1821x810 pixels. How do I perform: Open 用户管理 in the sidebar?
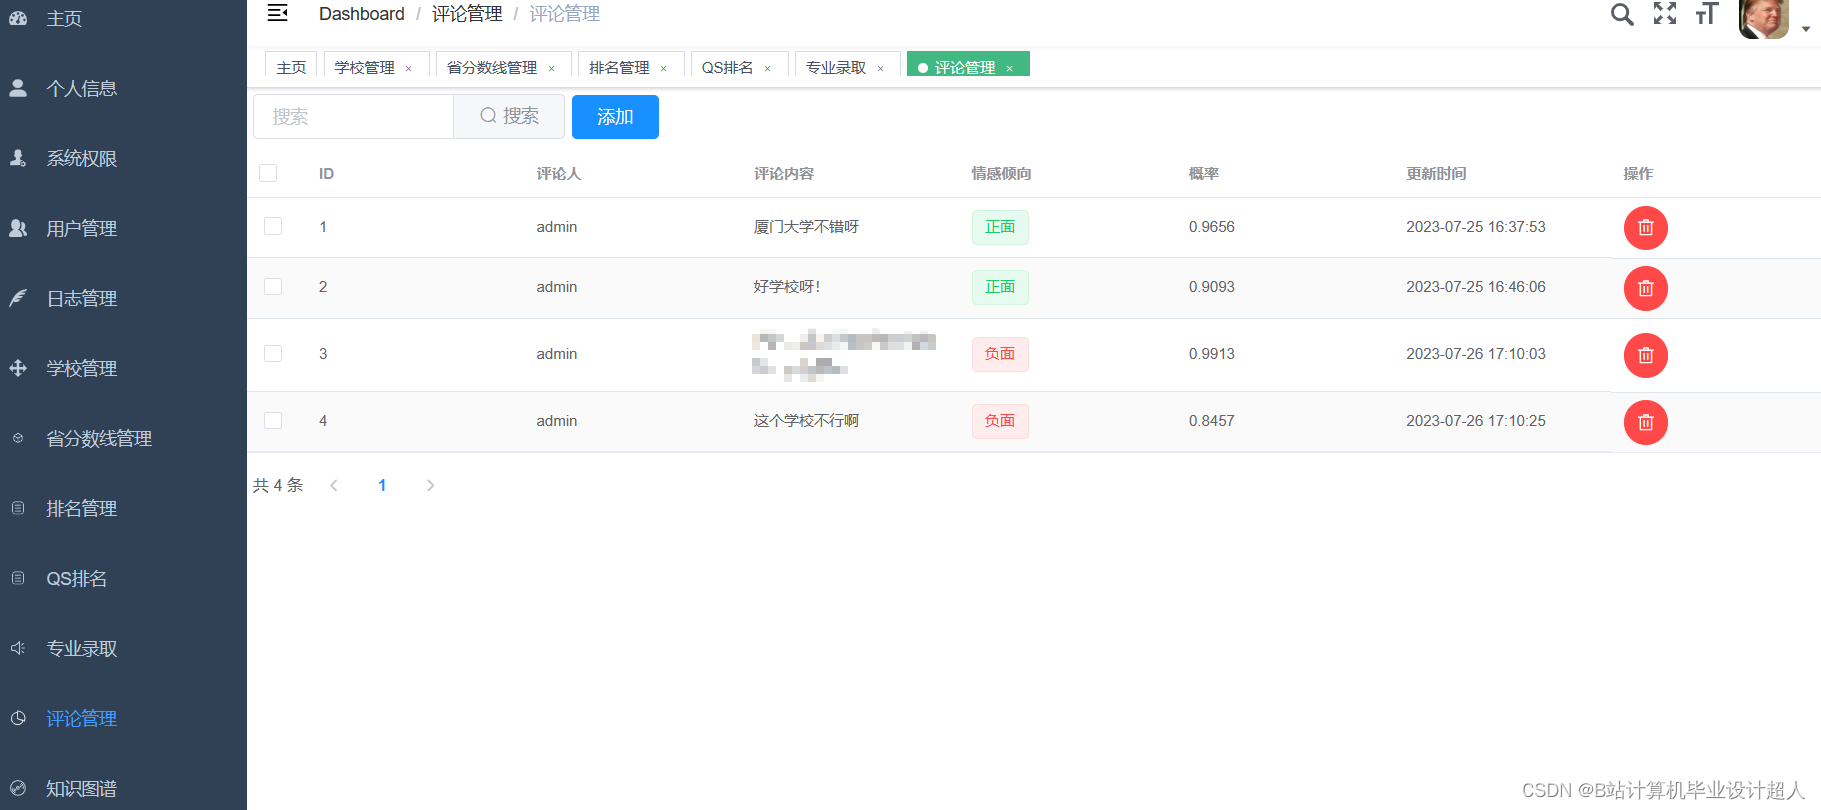[123, 228]
